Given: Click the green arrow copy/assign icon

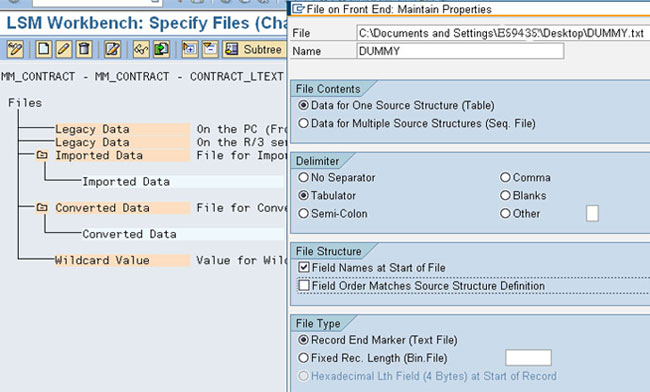Looking at the screenshot, I should click(161, 49).
